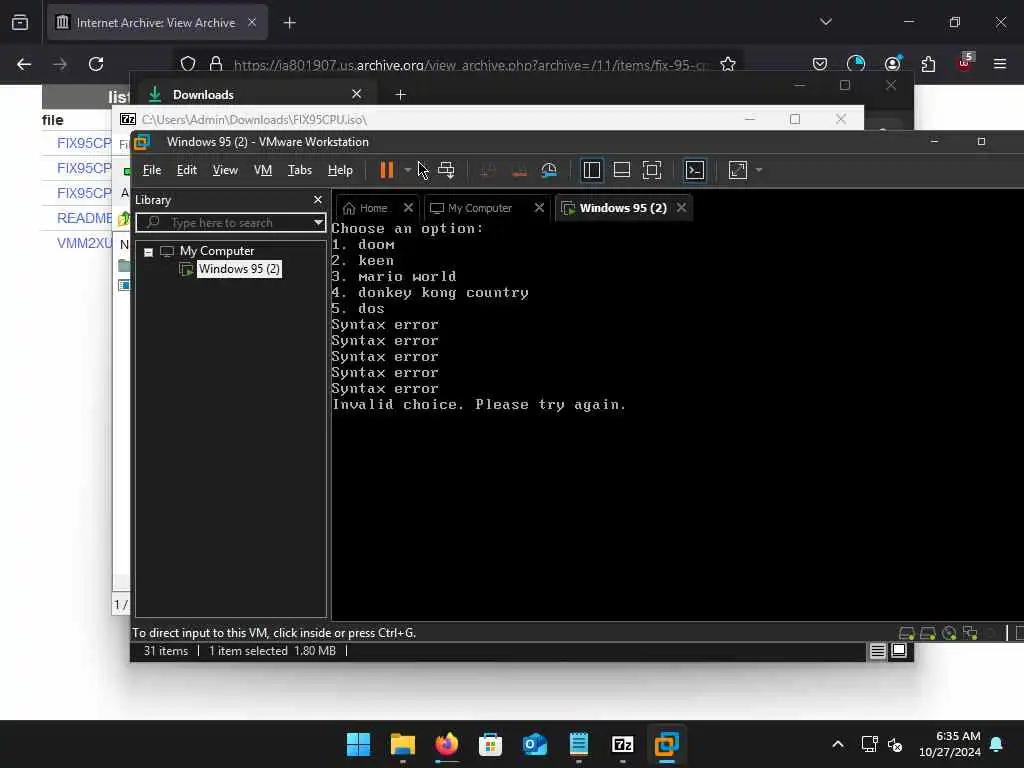Send Ctrl+Alt+Del to the virtual machine
Image resolution: width=1024 pixels, height=768 pixels.
pyautogui.click(x=447, y=170)
